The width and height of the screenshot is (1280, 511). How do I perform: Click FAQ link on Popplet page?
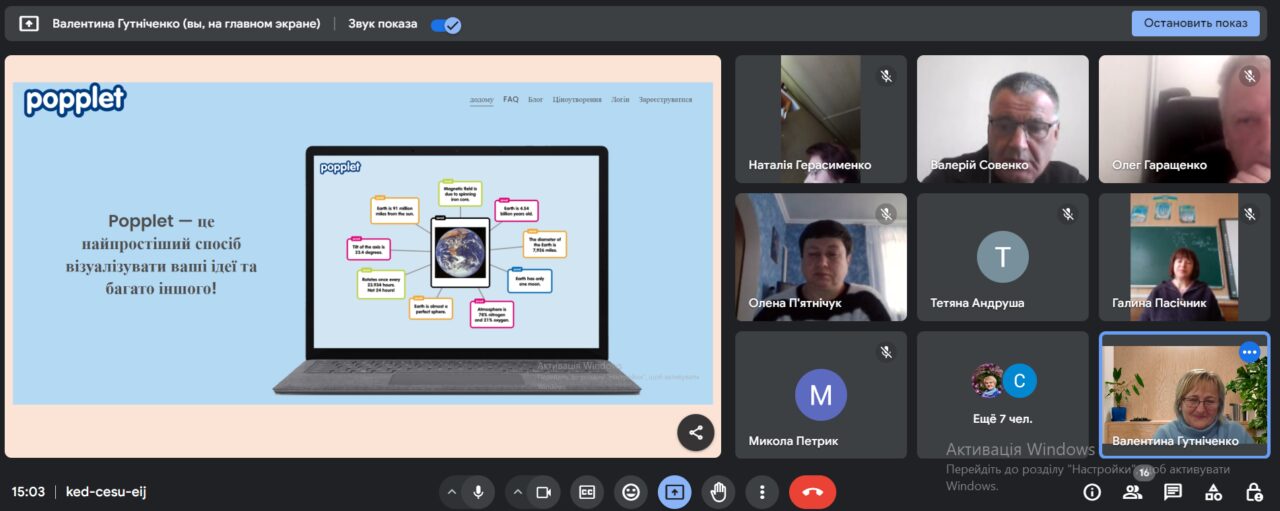(511, 100)
